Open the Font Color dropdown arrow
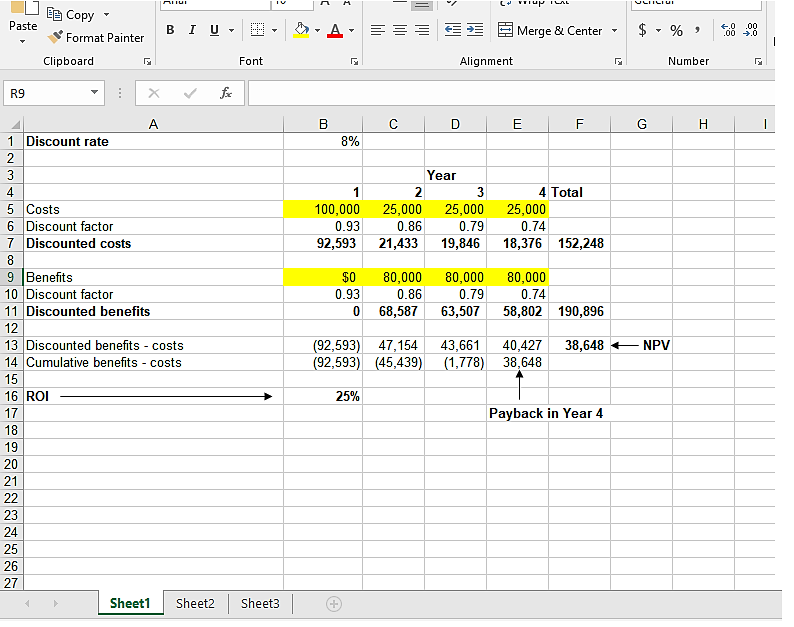 click(x=351, y=30)
